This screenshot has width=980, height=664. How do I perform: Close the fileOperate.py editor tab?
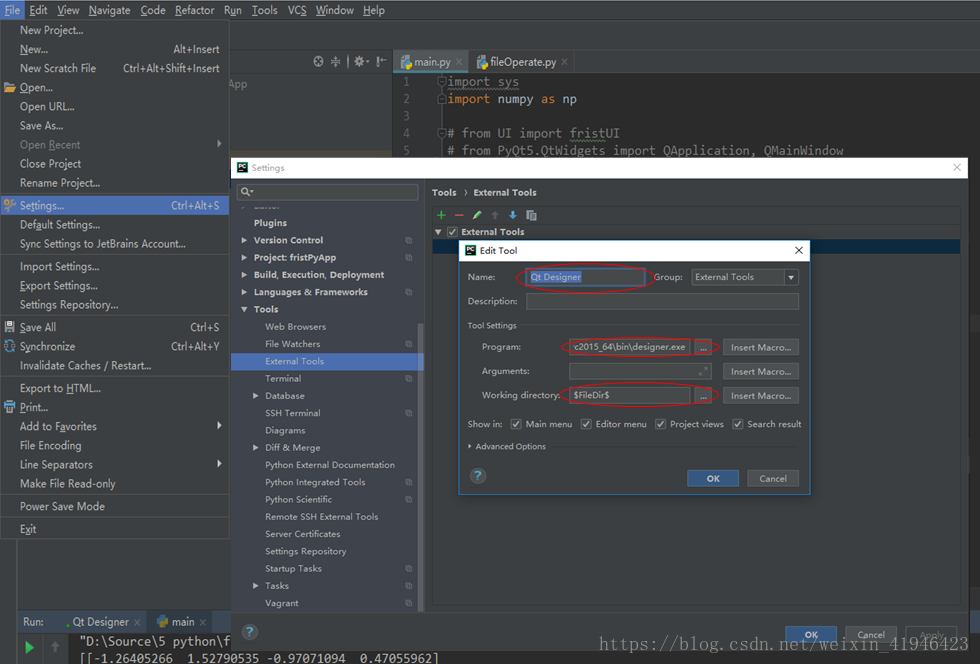(x=564, y=61)
